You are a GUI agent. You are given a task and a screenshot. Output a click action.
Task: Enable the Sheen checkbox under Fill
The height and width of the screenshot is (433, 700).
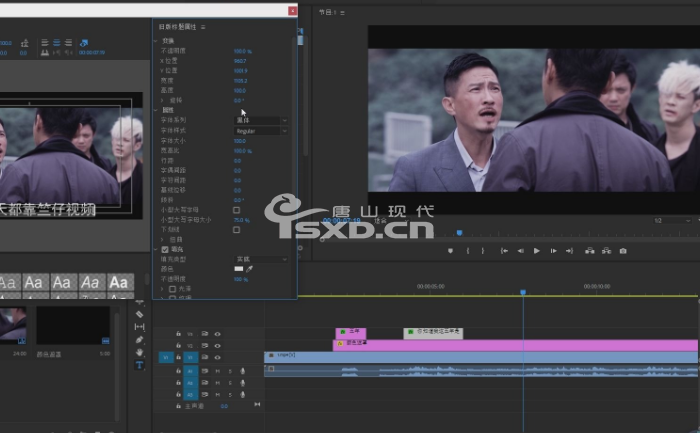point(172,289)
